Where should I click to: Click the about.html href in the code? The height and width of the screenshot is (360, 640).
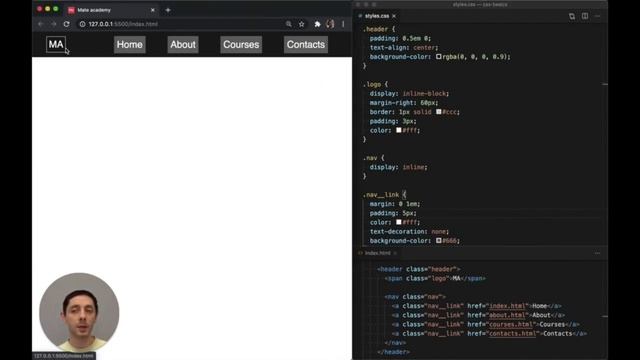pyautogui.click(x=507, y=315)
